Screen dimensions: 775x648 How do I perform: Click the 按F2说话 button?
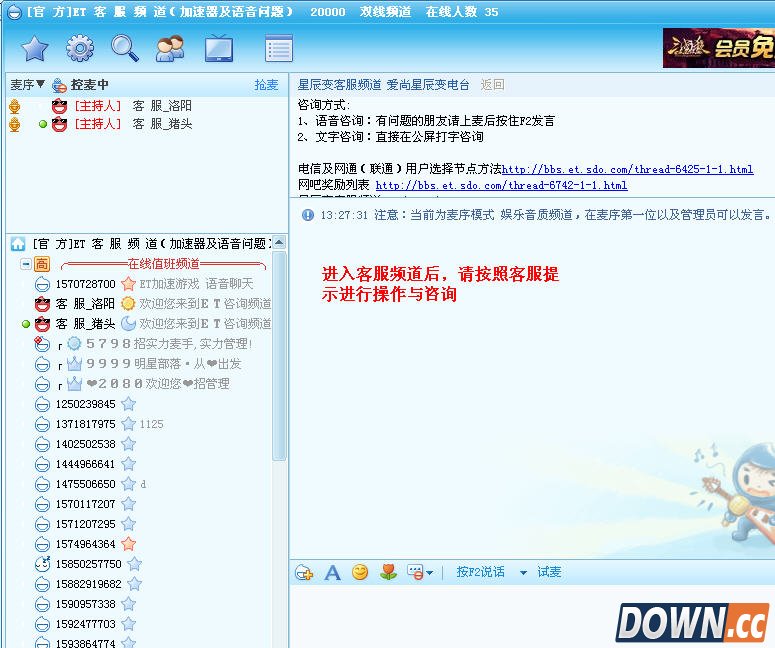tap(480, 572)
